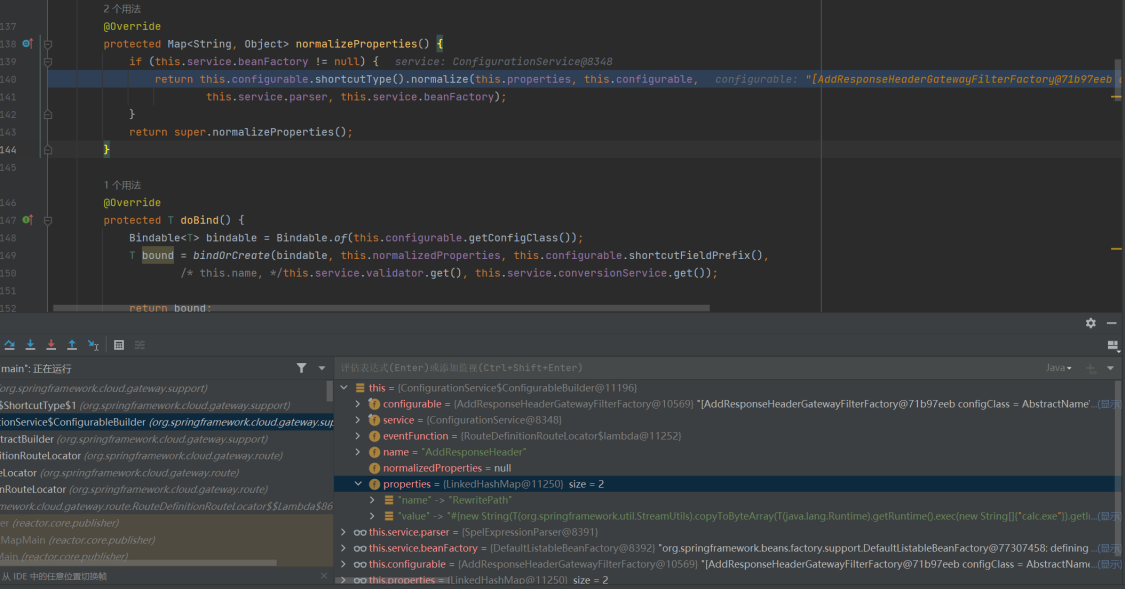This screenshot has height=589, width=1125.
Task: Click the Trace Current Stream Chain icon
Action: 140,345
